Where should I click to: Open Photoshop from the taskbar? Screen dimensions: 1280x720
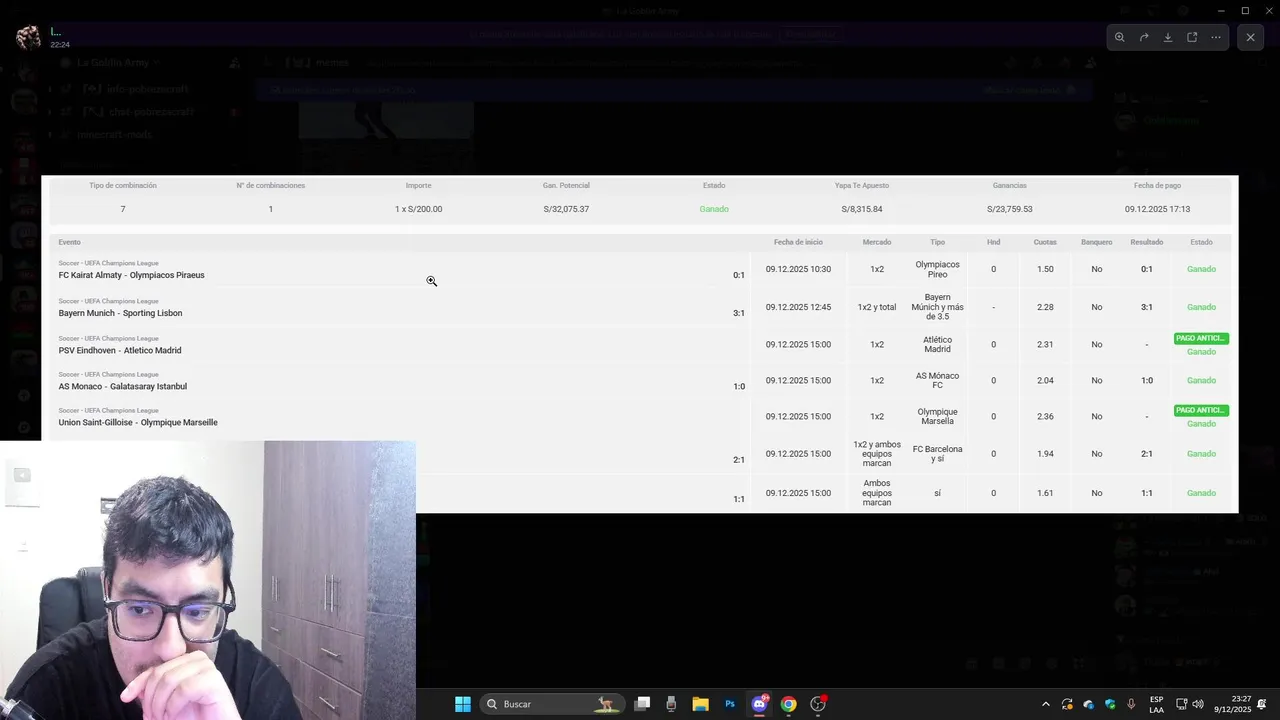pyautogui.click(x=730, y=704)
